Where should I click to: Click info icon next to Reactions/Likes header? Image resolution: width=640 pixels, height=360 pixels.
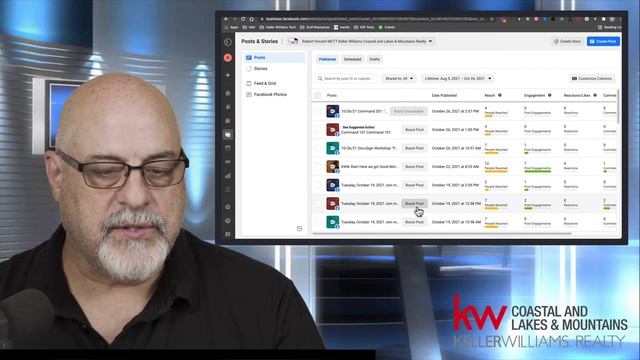pyautogui.click(x=595, y=95)
